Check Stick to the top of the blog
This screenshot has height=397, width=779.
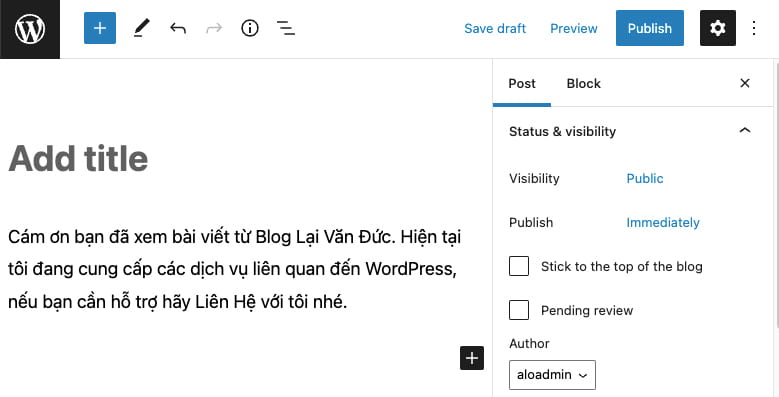pyautogui.click(x=519, y=266)
